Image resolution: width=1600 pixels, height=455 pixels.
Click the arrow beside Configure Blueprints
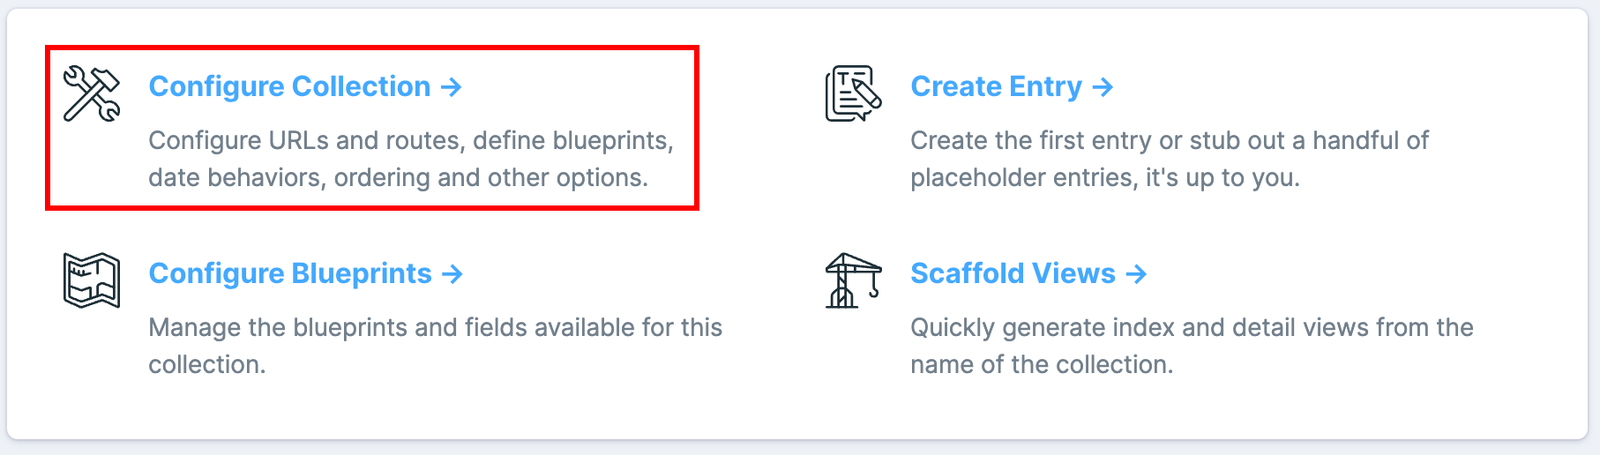tap(453, 274)
